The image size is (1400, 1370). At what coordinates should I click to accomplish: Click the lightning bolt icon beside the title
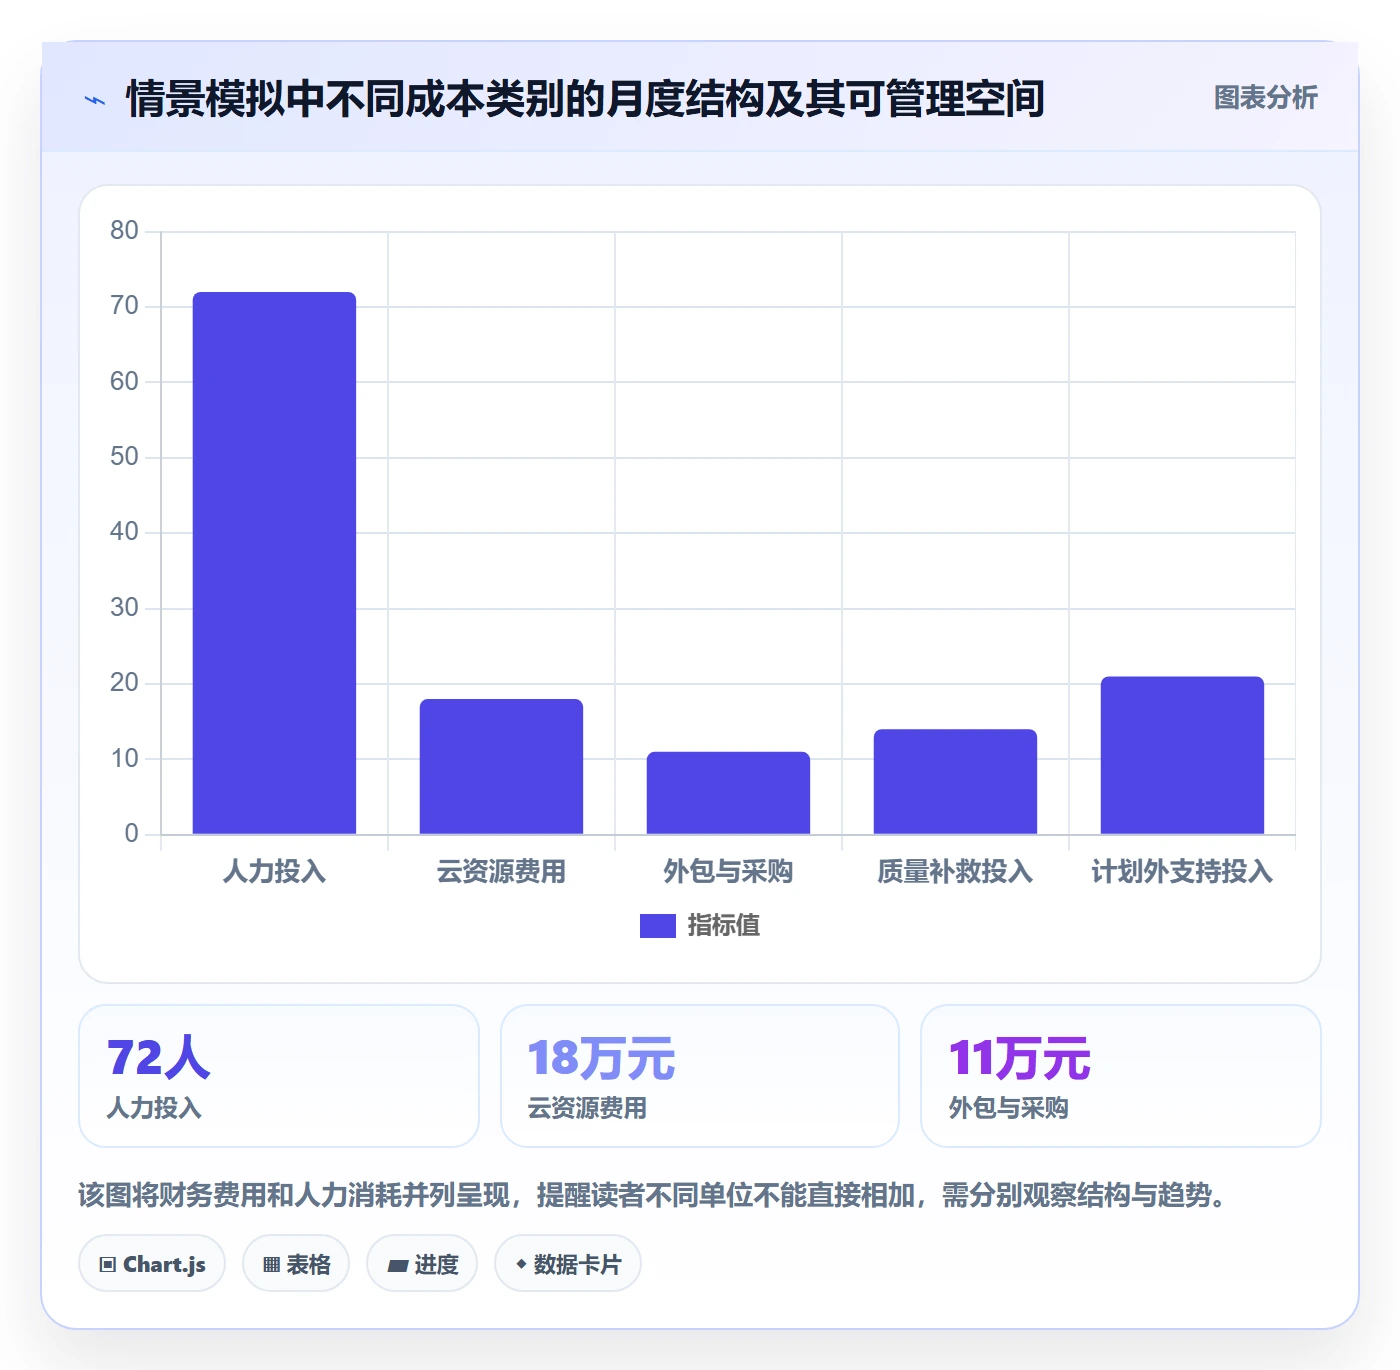95,100
